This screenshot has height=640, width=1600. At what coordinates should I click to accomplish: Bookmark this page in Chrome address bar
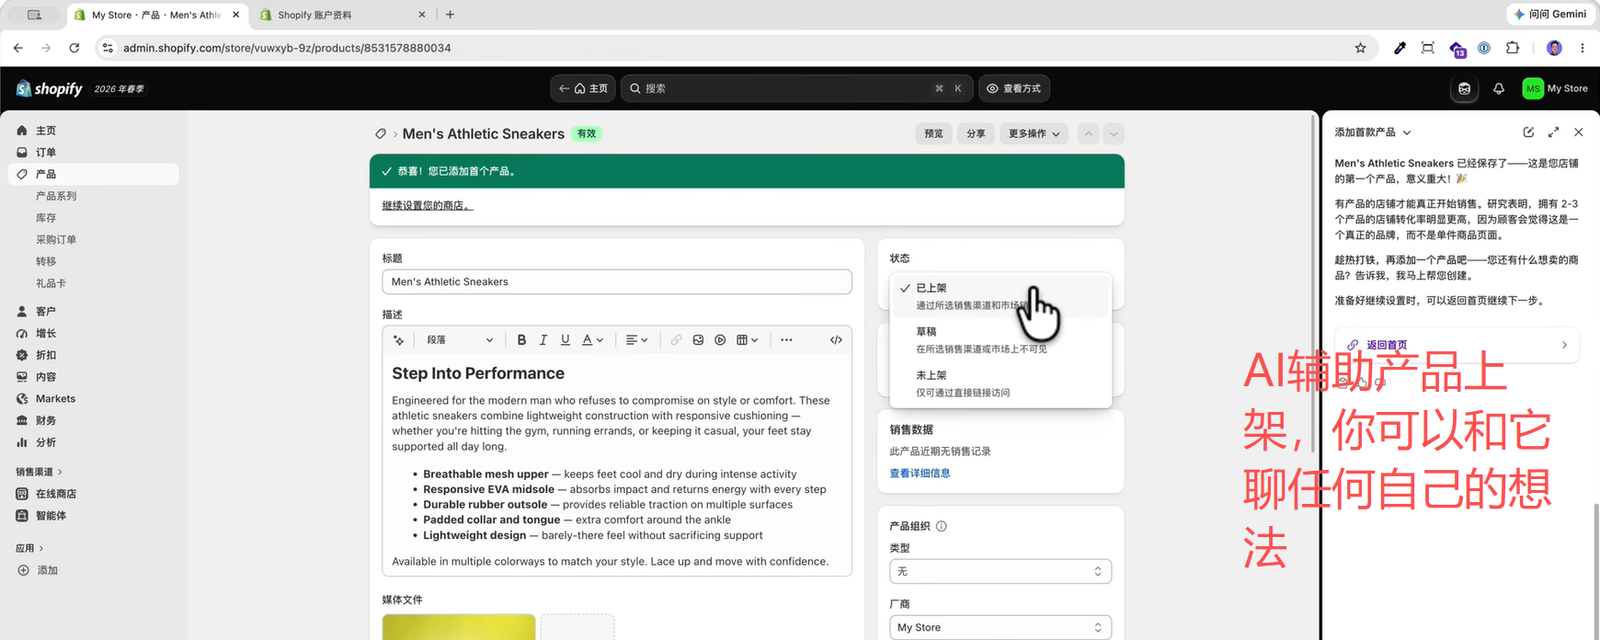[x=1360, y=48]
